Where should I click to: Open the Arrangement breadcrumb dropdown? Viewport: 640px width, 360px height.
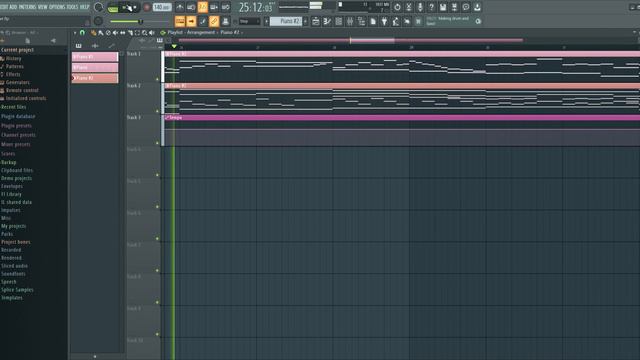[x=201, y=32]
